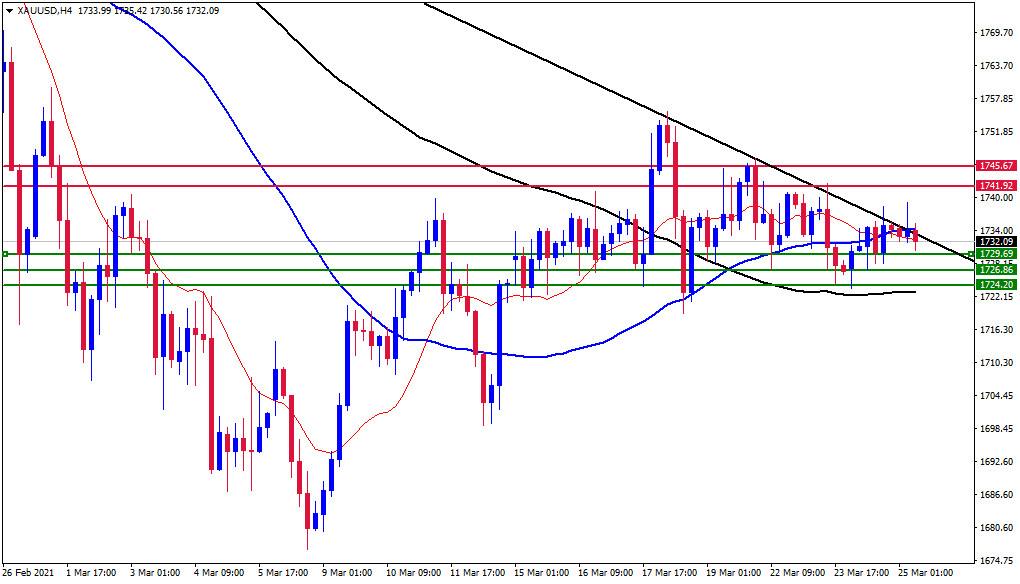This screenshot has width=1020, height=584.
Task: Click the right green handle of 1729.69 line
Action: click(x=971, y=254)
